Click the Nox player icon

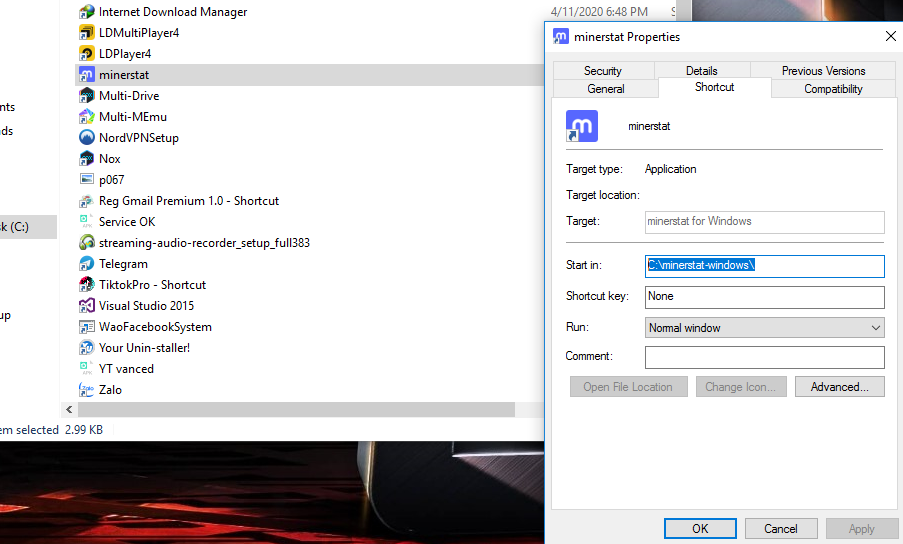[87, 159]
